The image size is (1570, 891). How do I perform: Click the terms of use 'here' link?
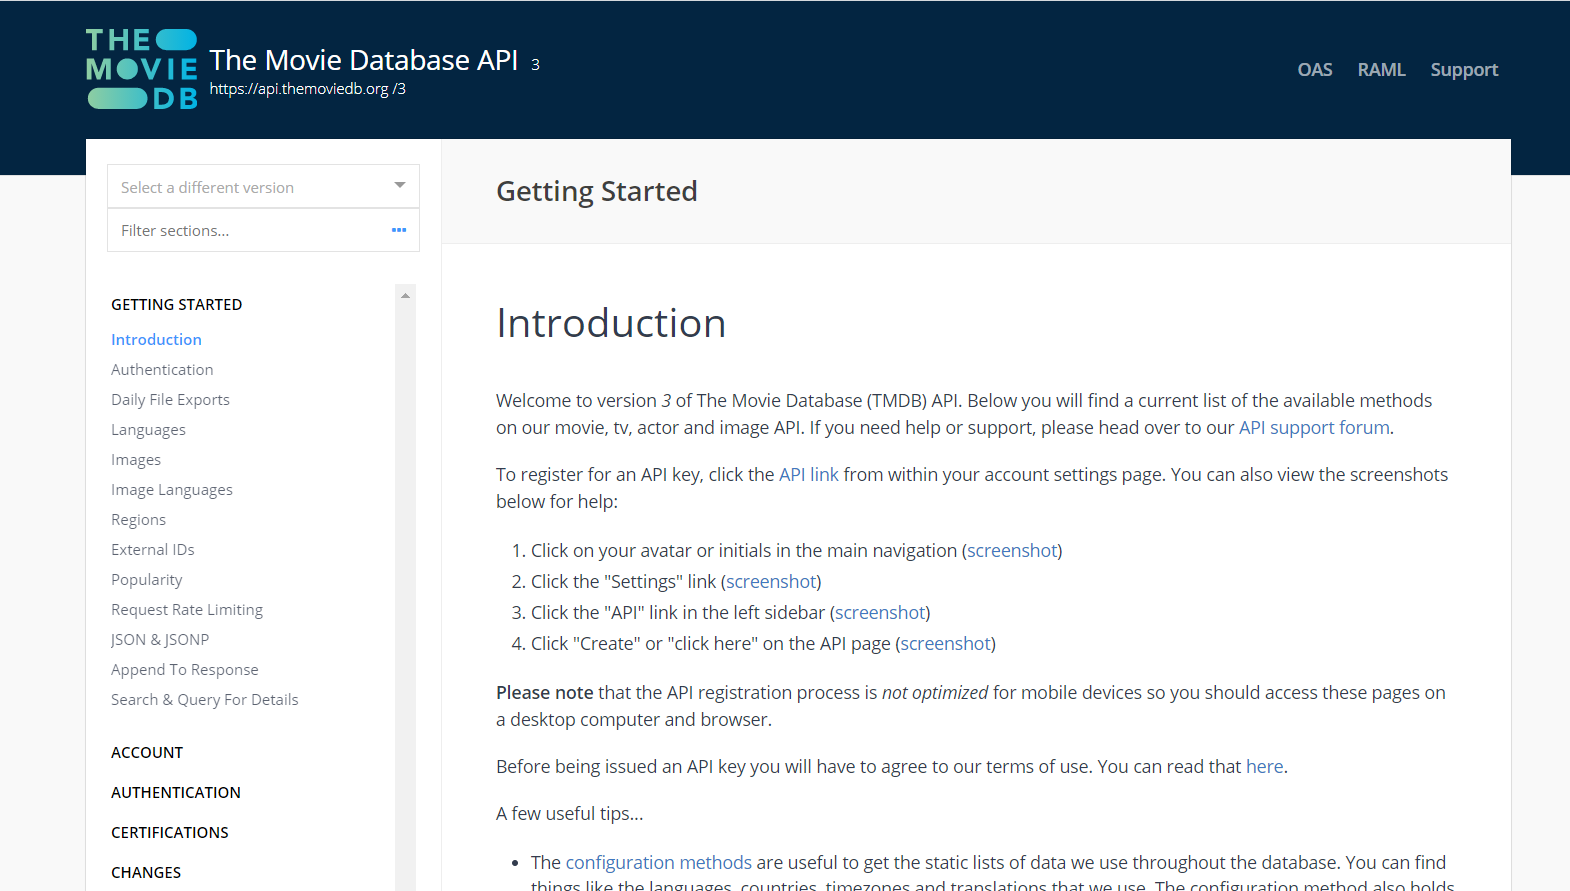tap(1265, 766)
